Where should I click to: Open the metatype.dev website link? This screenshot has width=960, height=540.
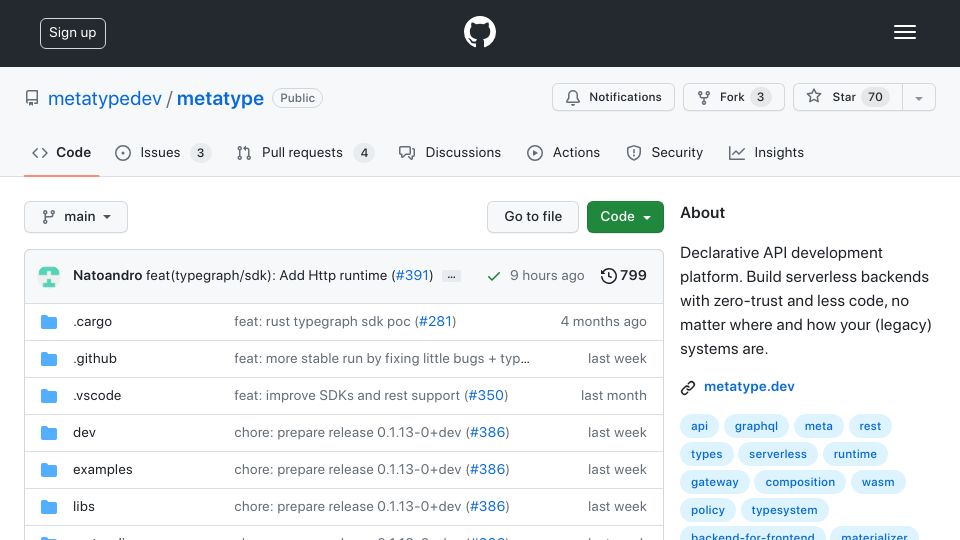click(x=749, y=386)
